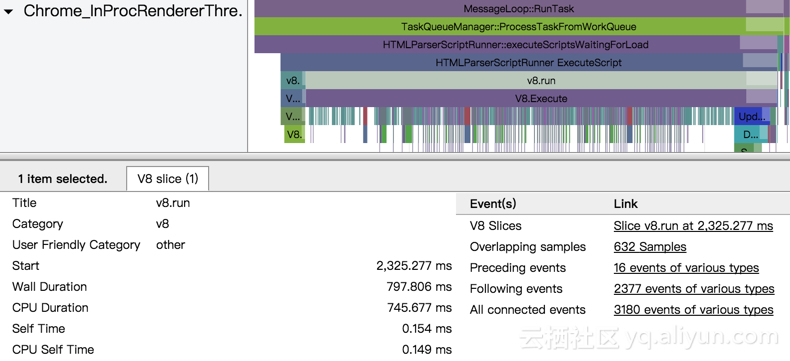Click the V8 Slices row label
Screen dimensions: 790x361
point(495,226)
